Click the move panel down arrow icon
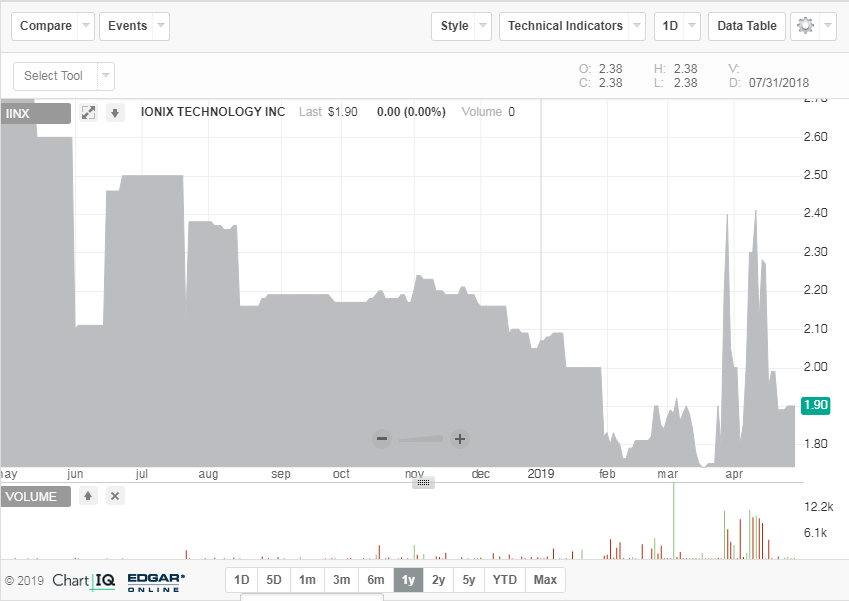849x601 pixels. pos(115,113)
